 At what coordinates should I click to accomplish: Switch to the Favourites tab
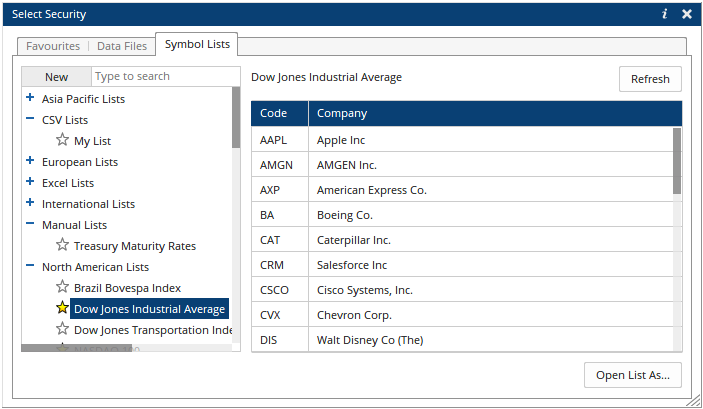pos(53,46)
